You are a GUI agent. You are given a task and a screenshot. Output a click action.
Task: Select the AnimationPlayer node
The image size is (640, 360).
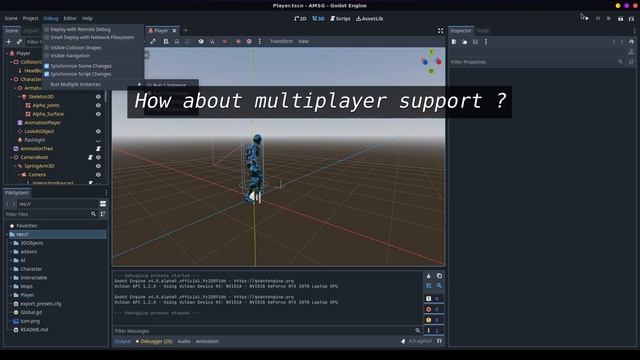click(x=42, y=122)
